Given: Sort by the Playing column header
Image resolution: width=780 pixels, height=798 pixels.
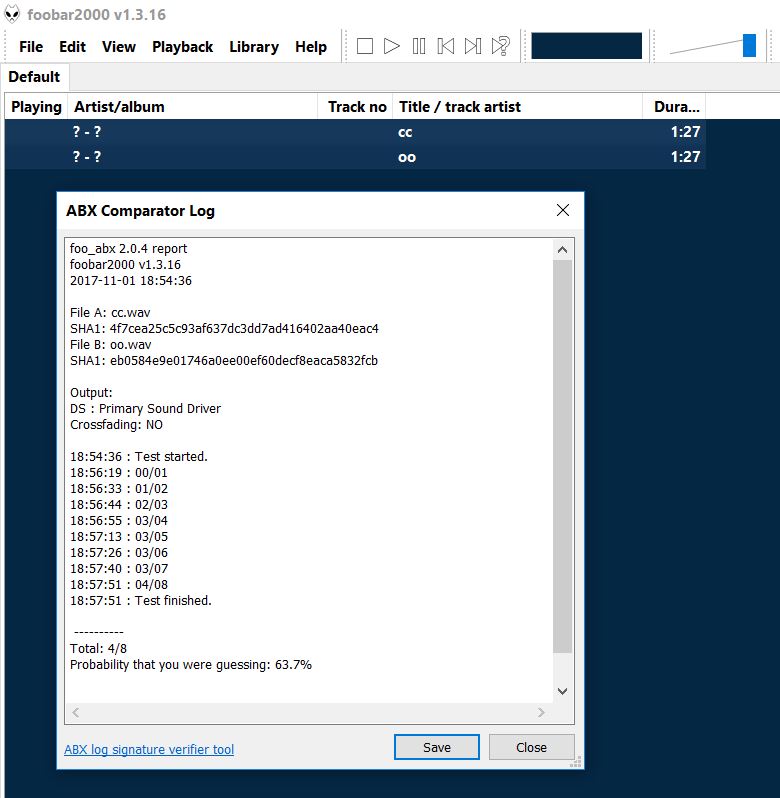Looking at the screenshot, I should [x=36, y=107].
